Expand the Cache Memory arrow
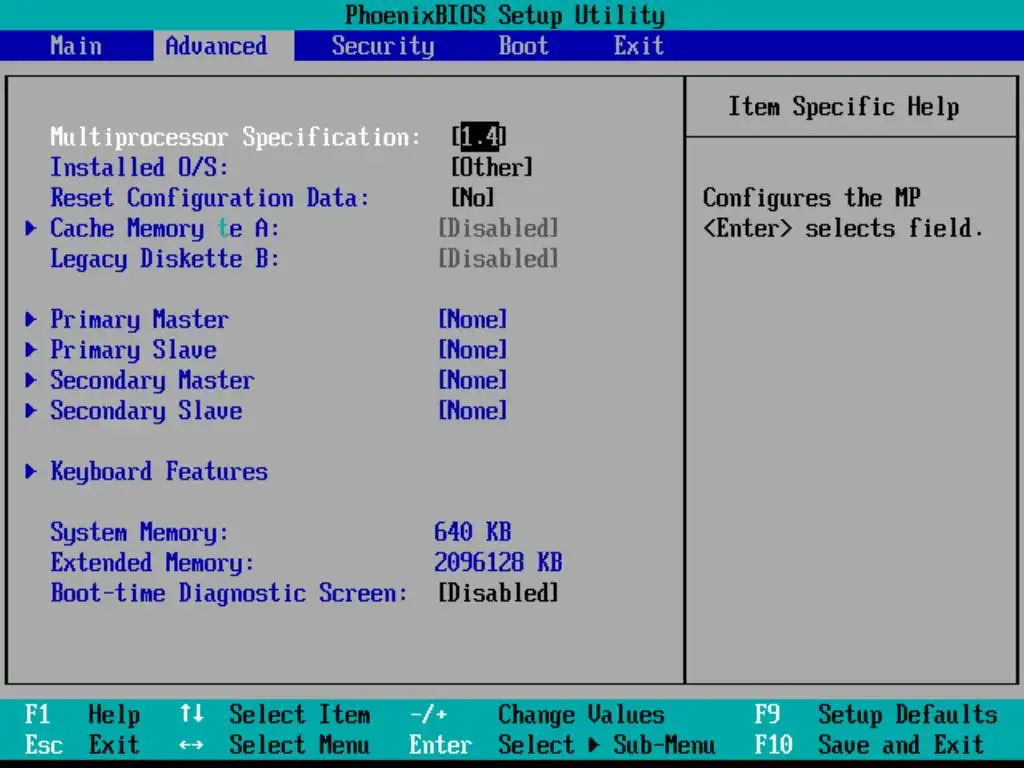1024x768 pixels. click(31, 228)
